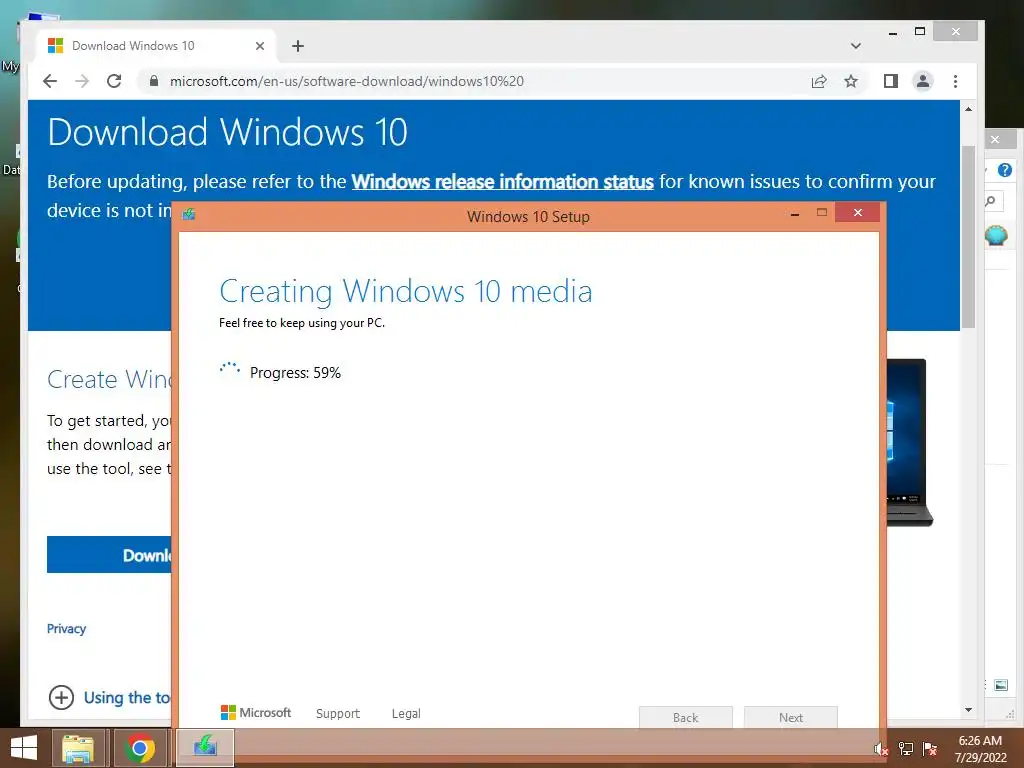
Task: Click scroll down arrow of Chrome page
Action: click(968, 710)
